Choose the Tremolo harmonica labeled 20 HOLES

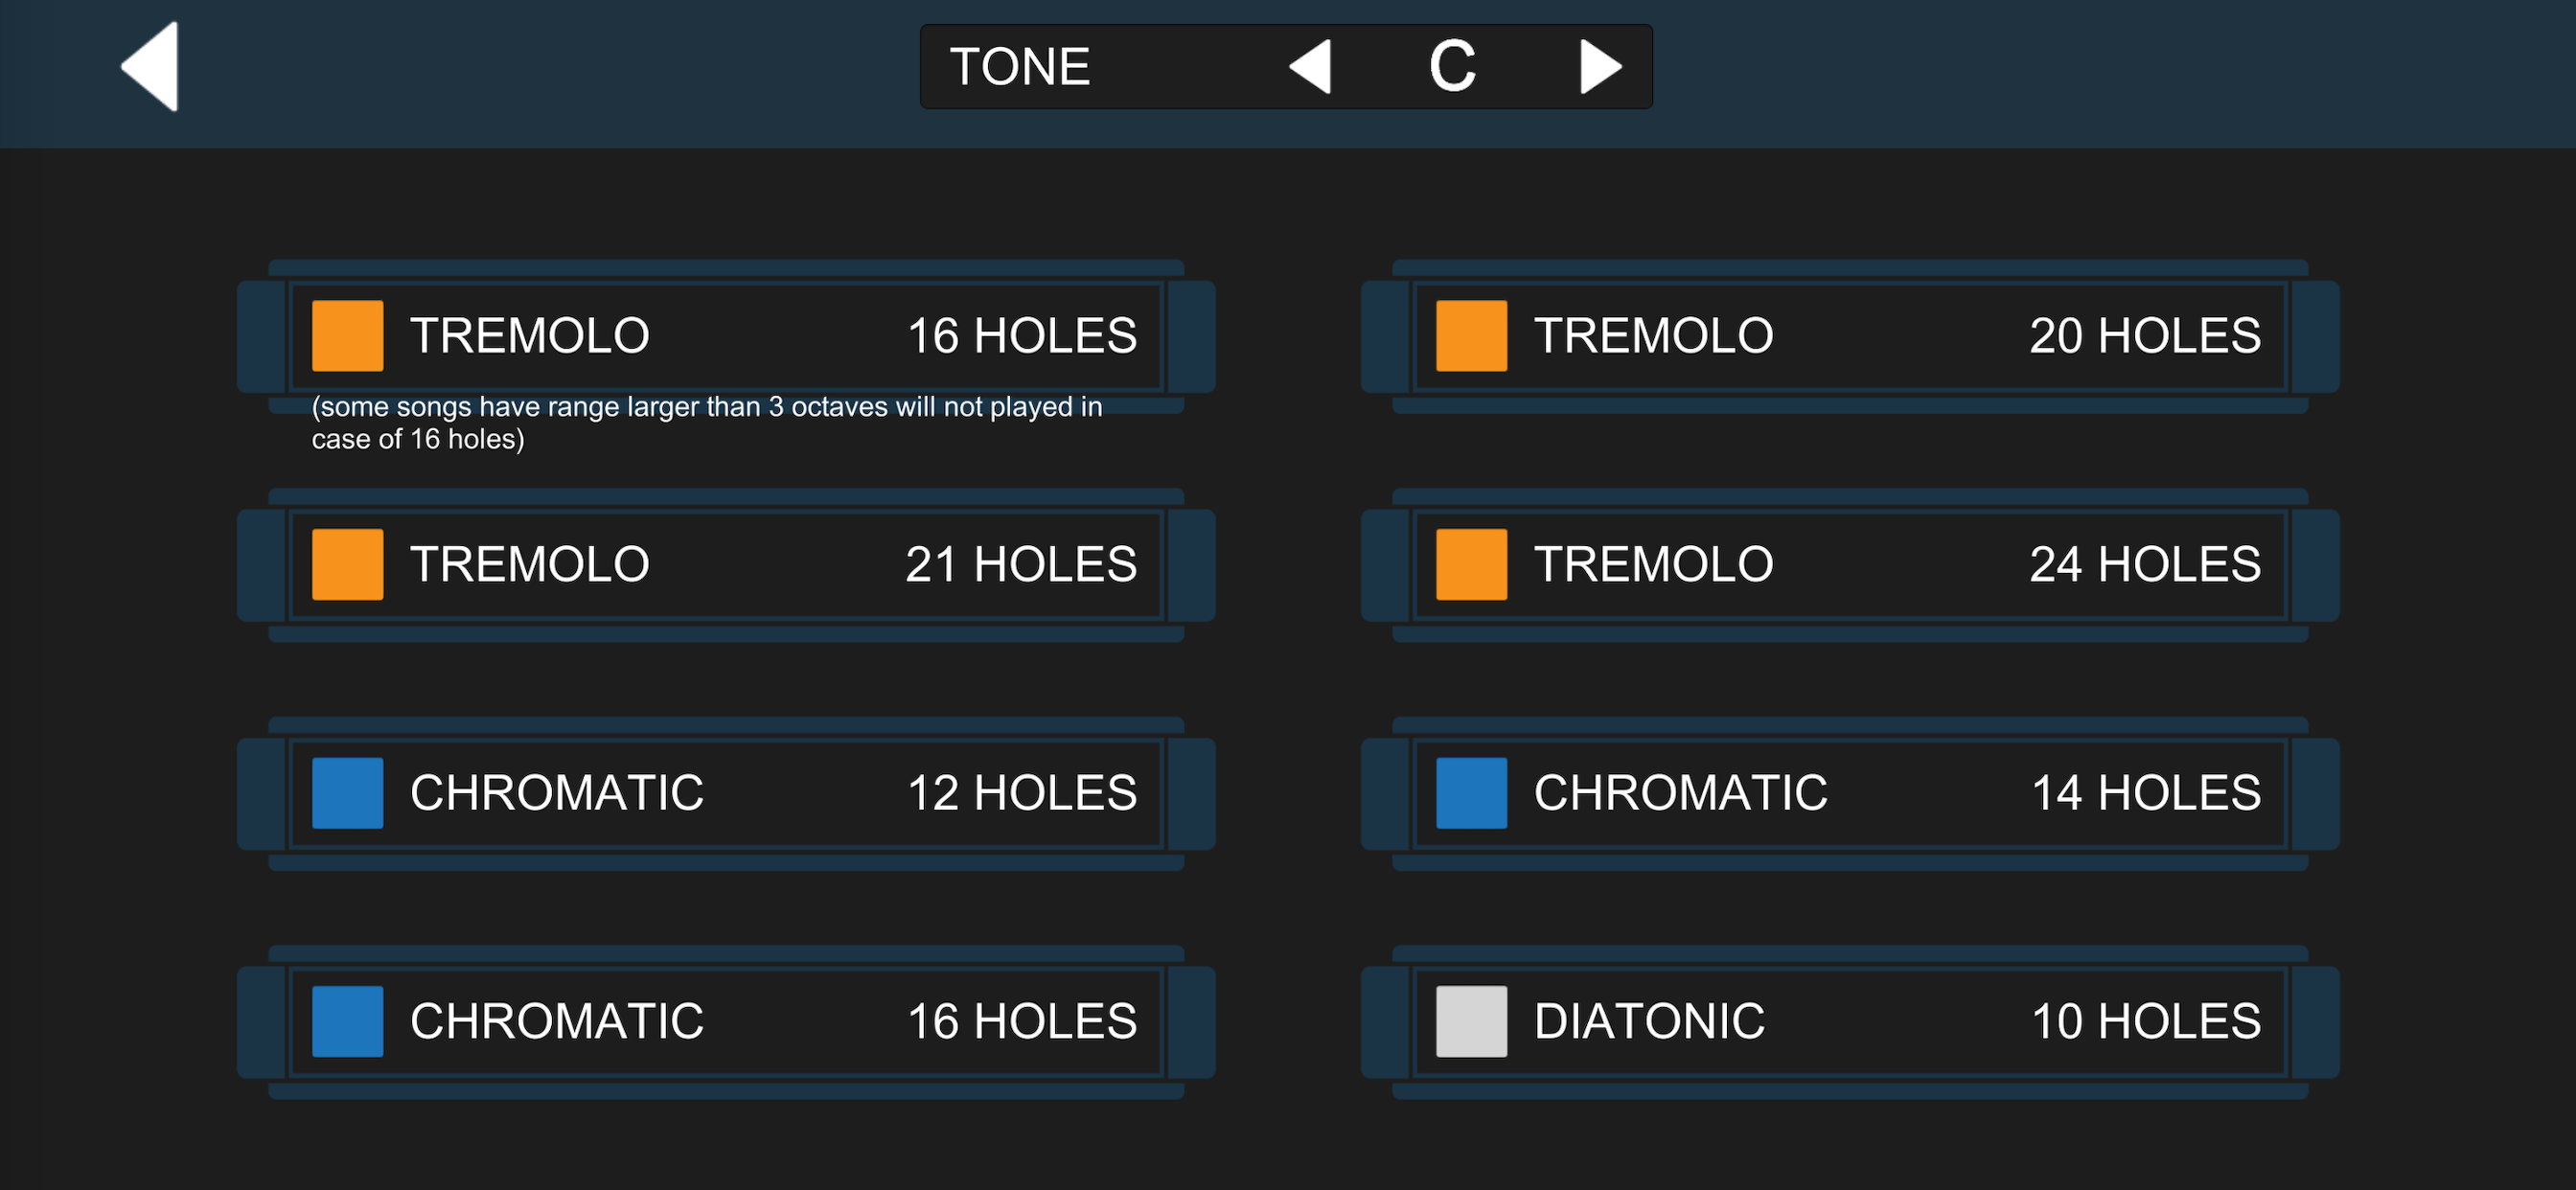coord(1850,336)
